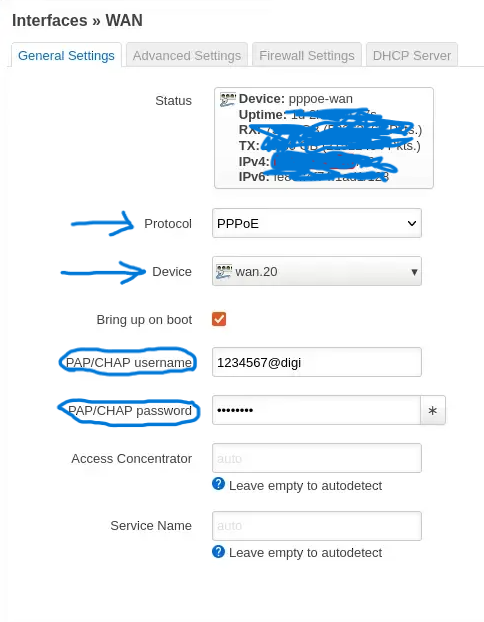Open the PPPoE protocol dropdown
Viewport: 484px width, 622px height.
317,223
